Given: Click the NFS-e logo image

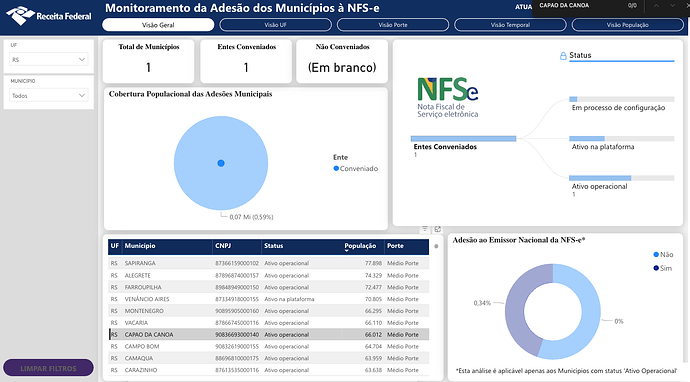Looking at the screenshot, I should point(448,97).
